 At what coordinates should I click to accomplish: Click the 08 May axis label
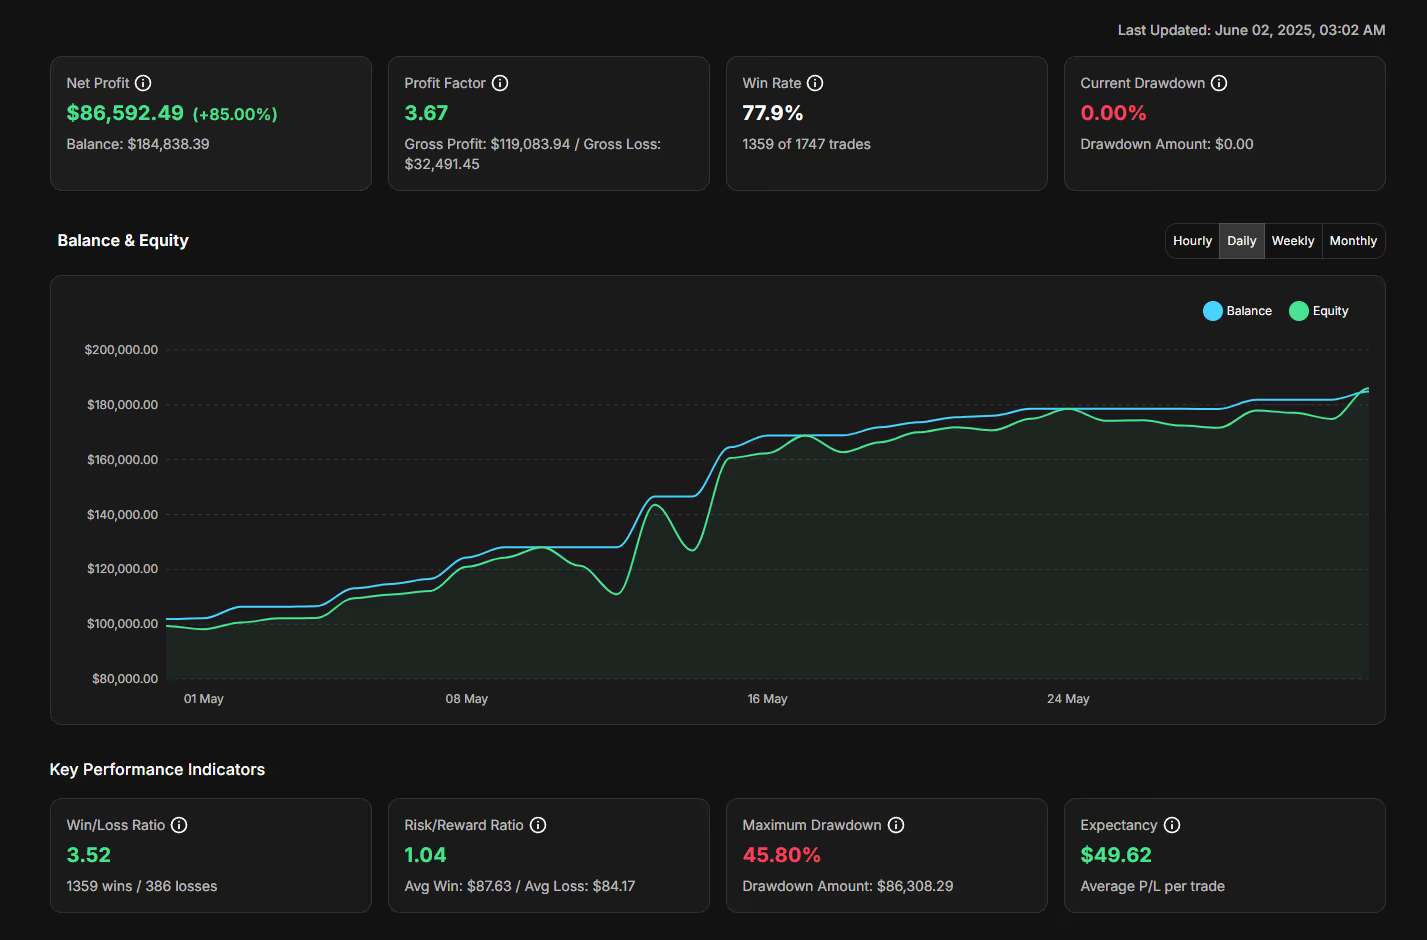click(467, 699)
